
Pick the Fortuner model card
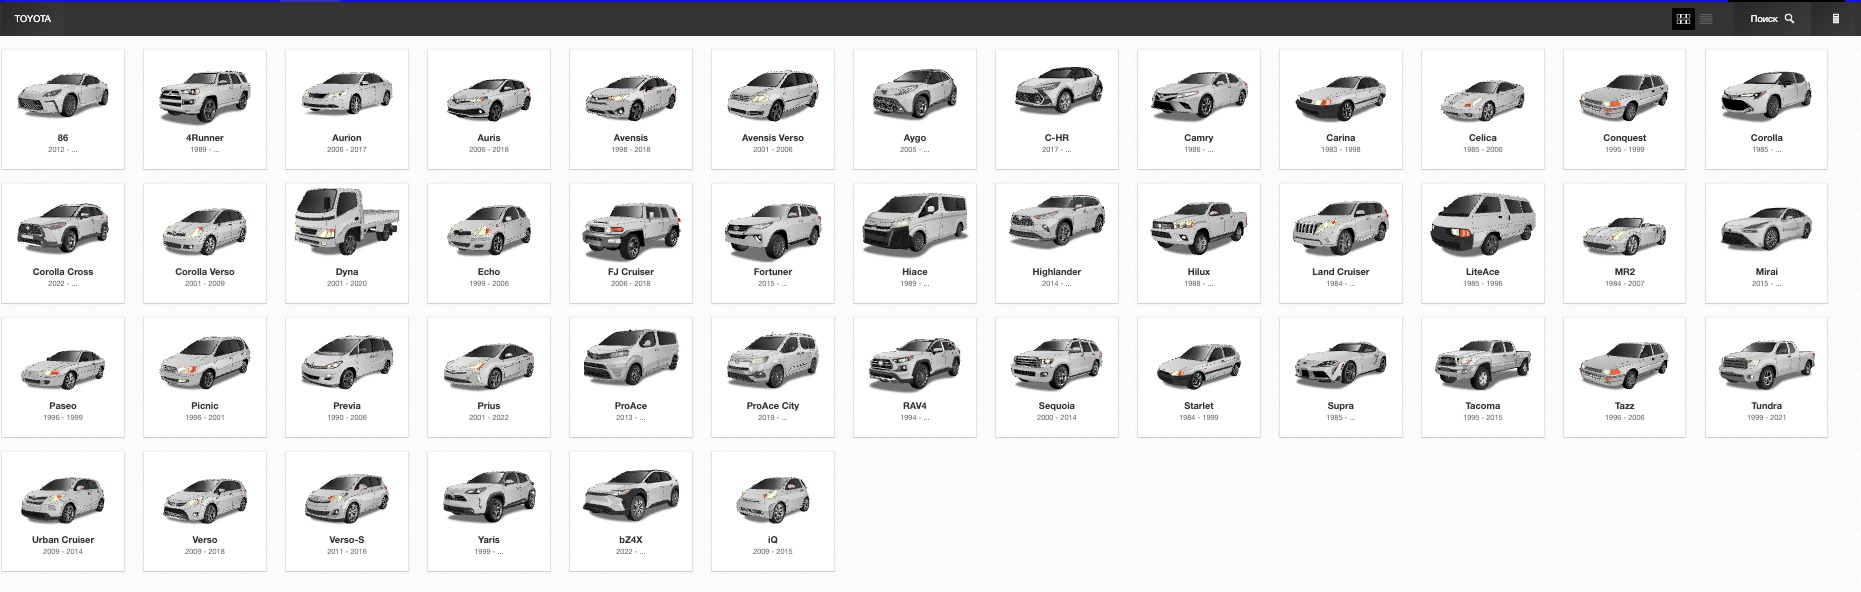(773, 243)
